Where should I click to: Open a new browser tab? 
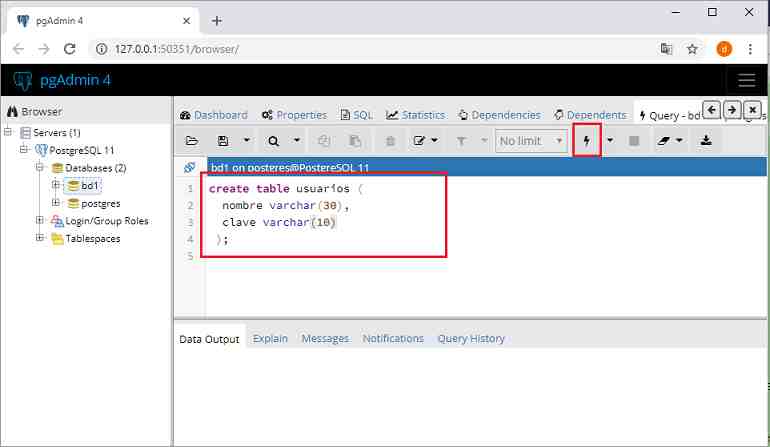217,21
